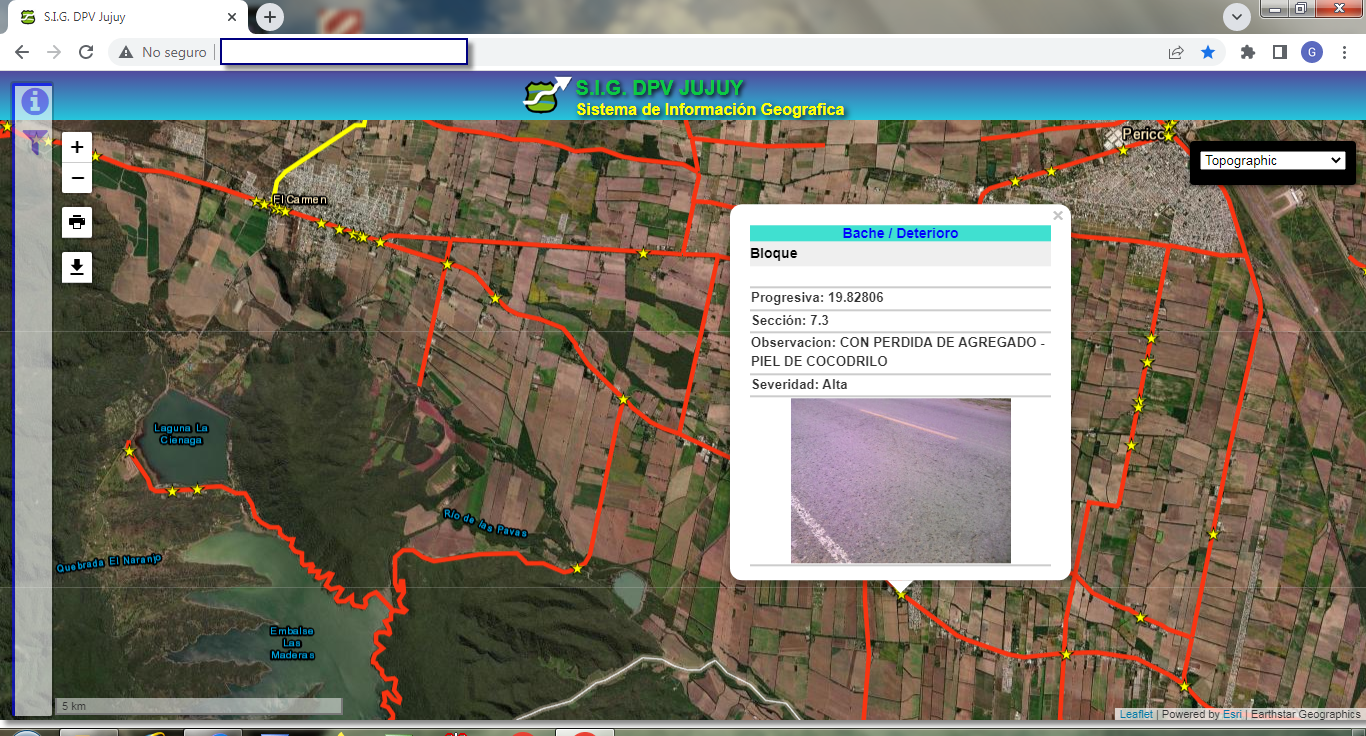Open the info panel icon in sidebar
This screenshot has width=1366, height=736.
coord(35,101)
